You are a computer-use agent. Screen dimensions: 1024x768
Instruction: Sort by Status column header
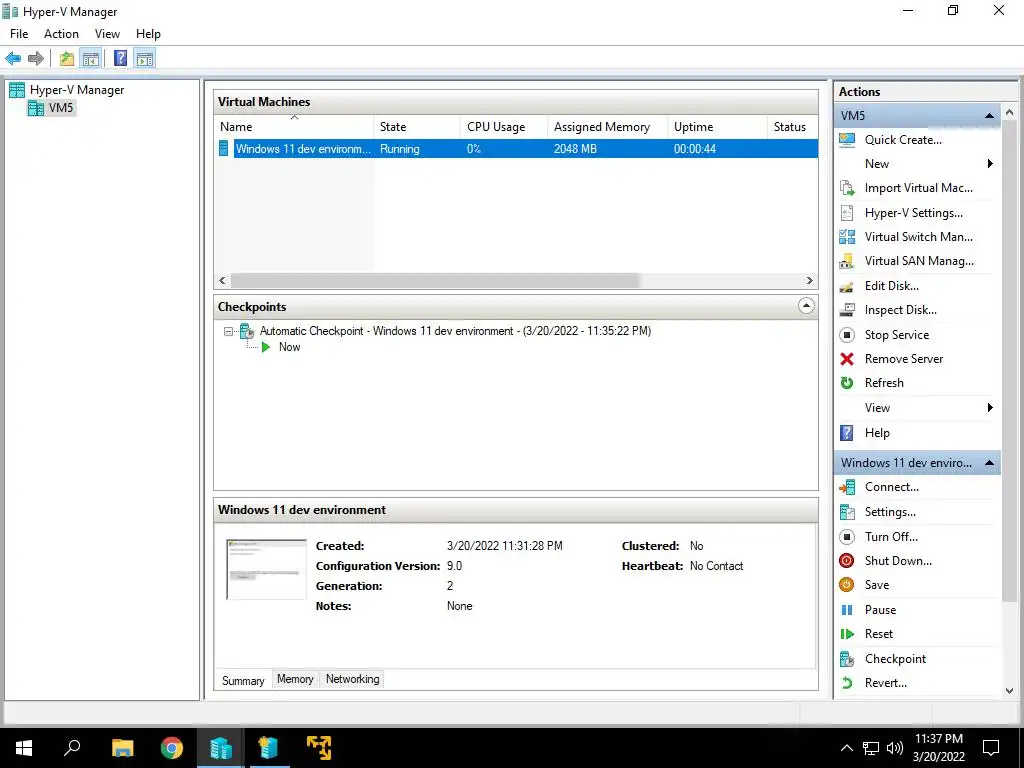tap(792, 127)
